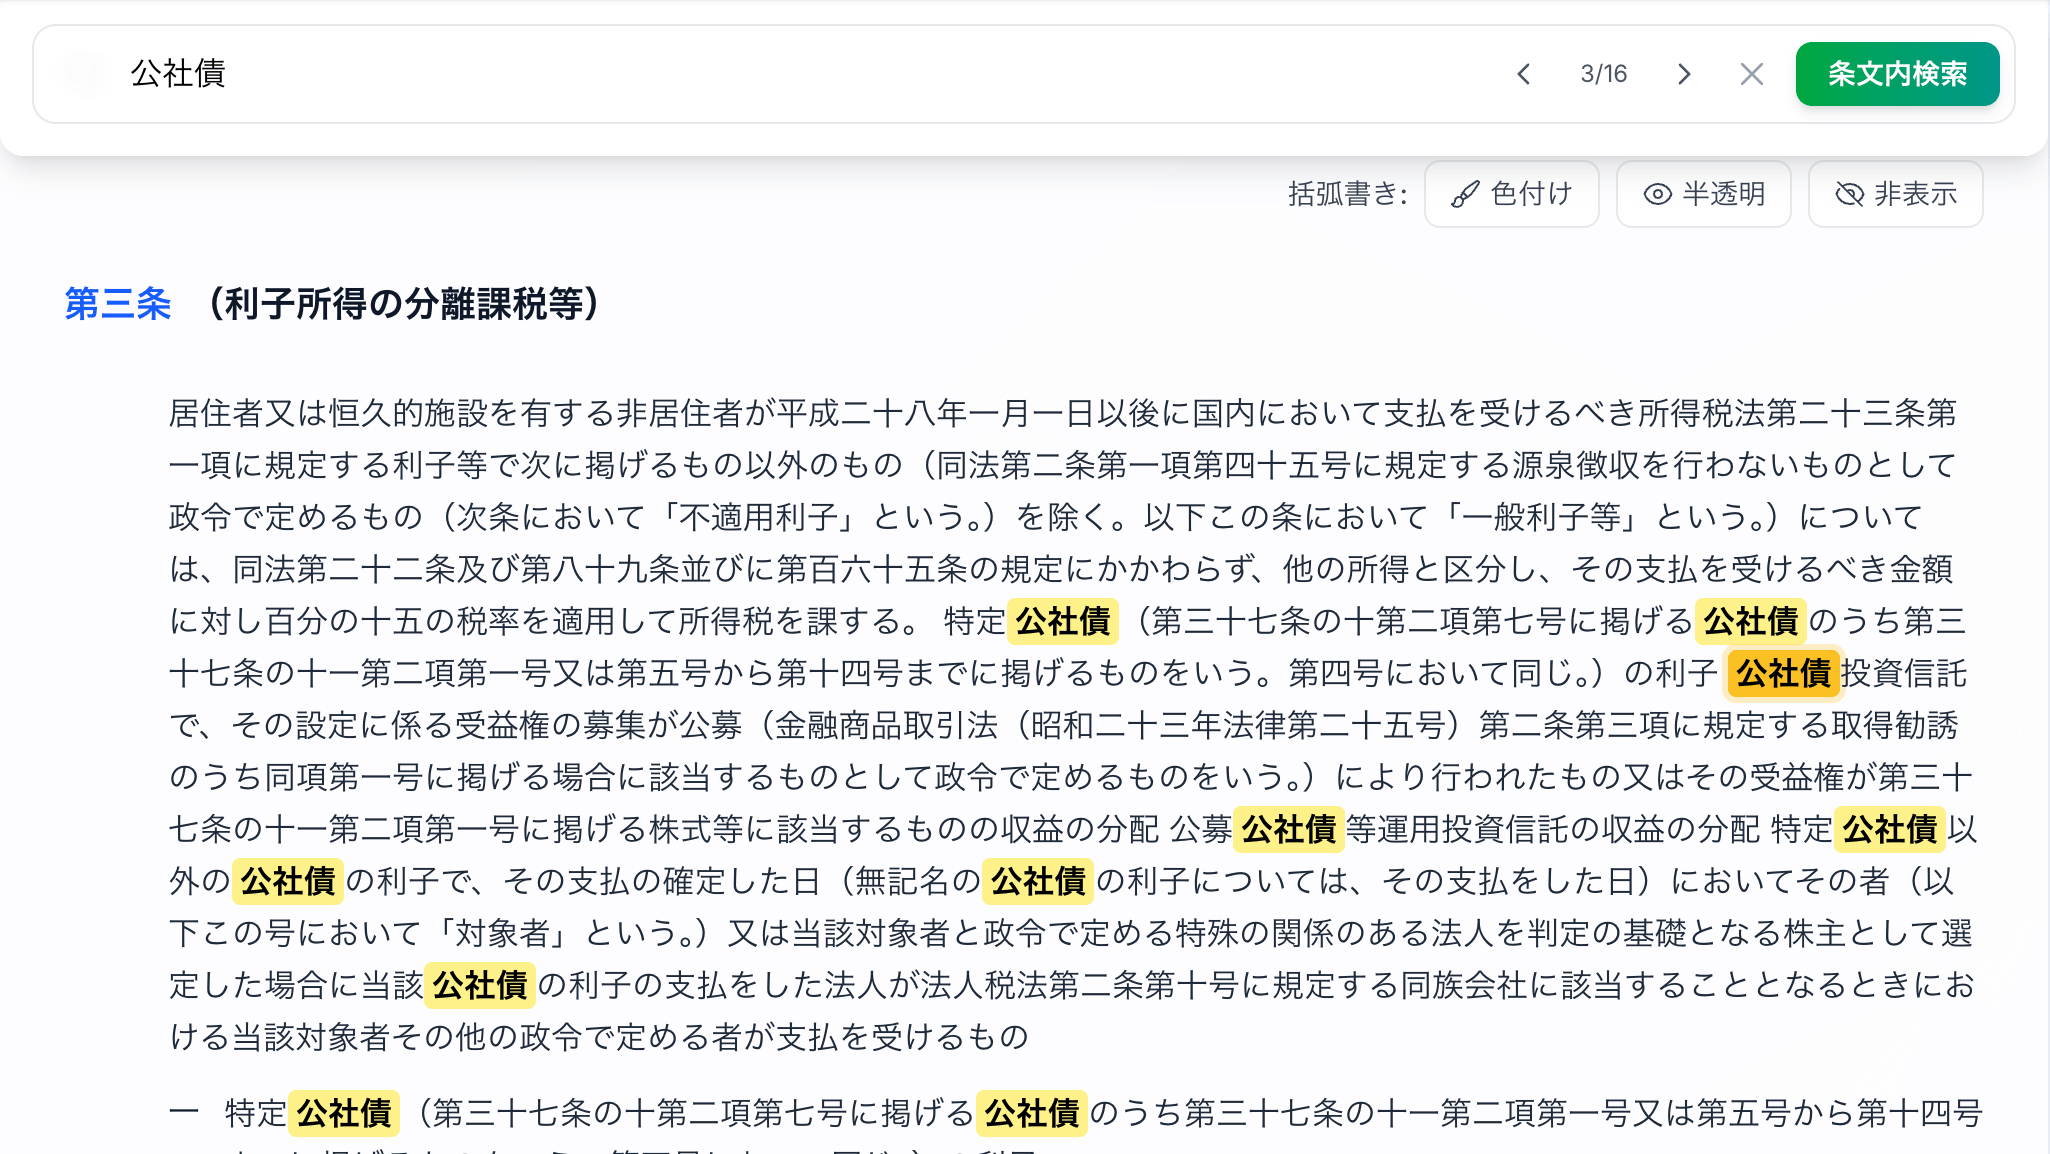Screen dimensions: 2050x1154
Task: Click eye icon in 半透明 button
Action: [1657, 194]
